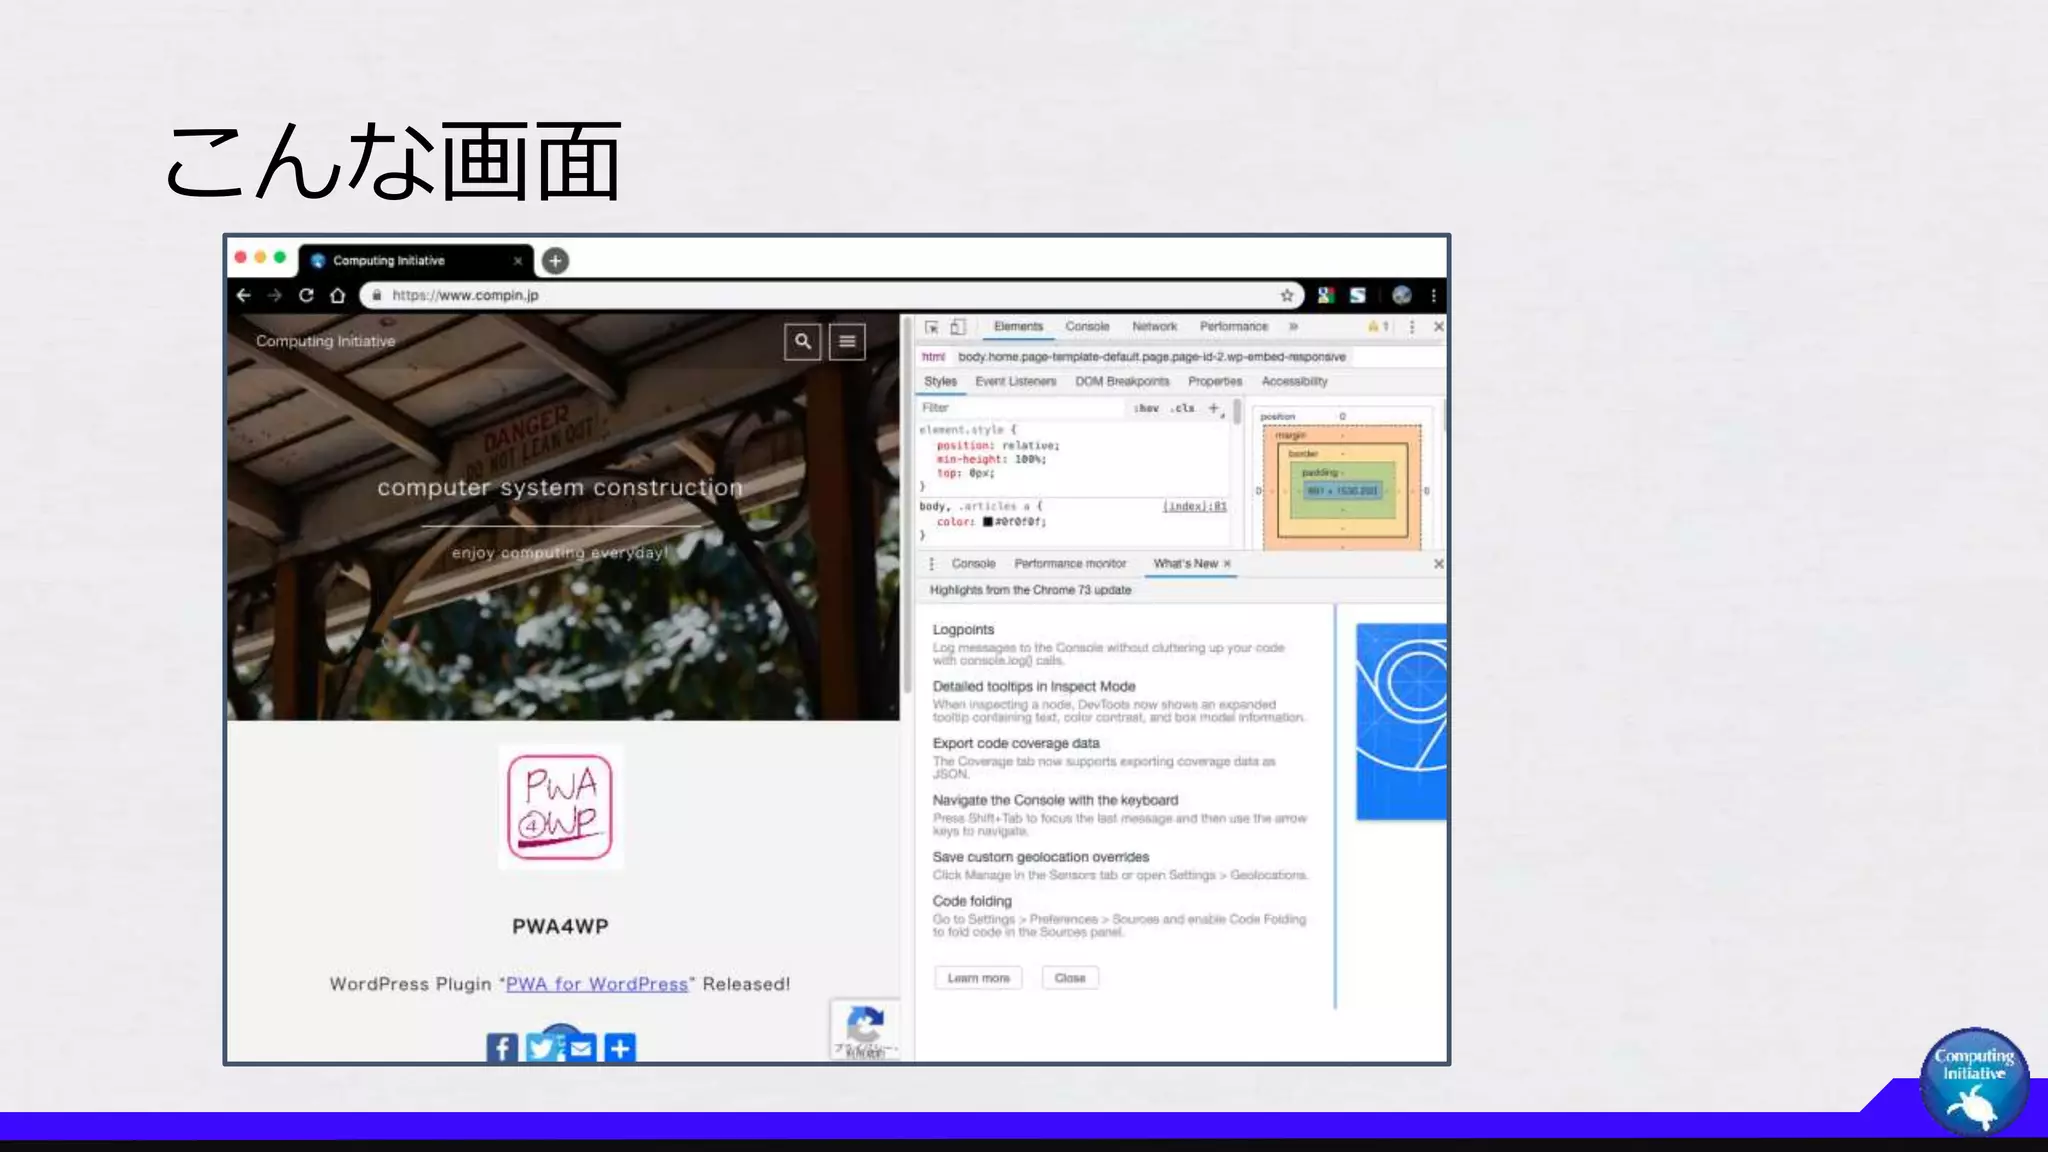Toggle :hov element state panel
Screen dimensions: 2048x1152
(1146, 408)
